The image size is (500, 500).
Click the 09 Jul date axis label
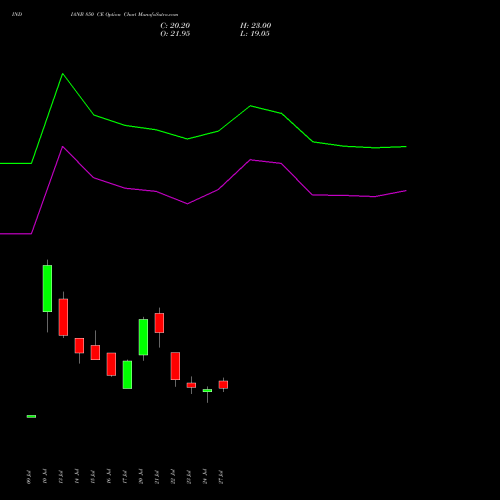29,477
